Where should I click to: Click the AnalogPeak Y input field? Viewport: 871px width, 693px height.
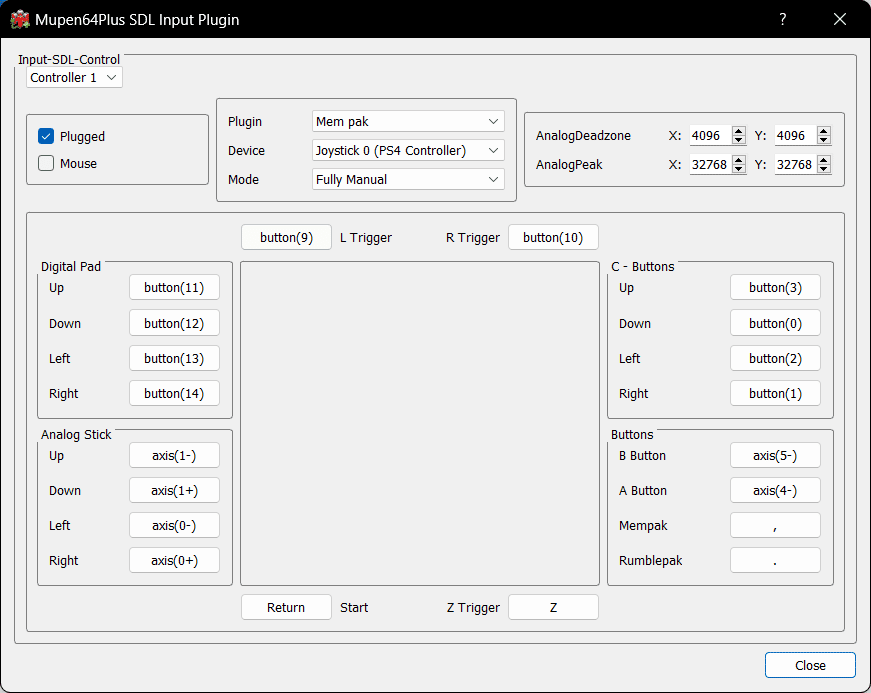tap(796, 164)
